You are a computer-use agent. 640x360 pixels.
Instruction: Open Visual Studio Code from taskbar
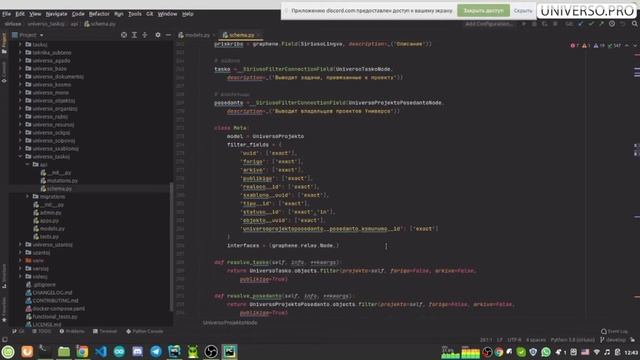(x=101, y=351)
